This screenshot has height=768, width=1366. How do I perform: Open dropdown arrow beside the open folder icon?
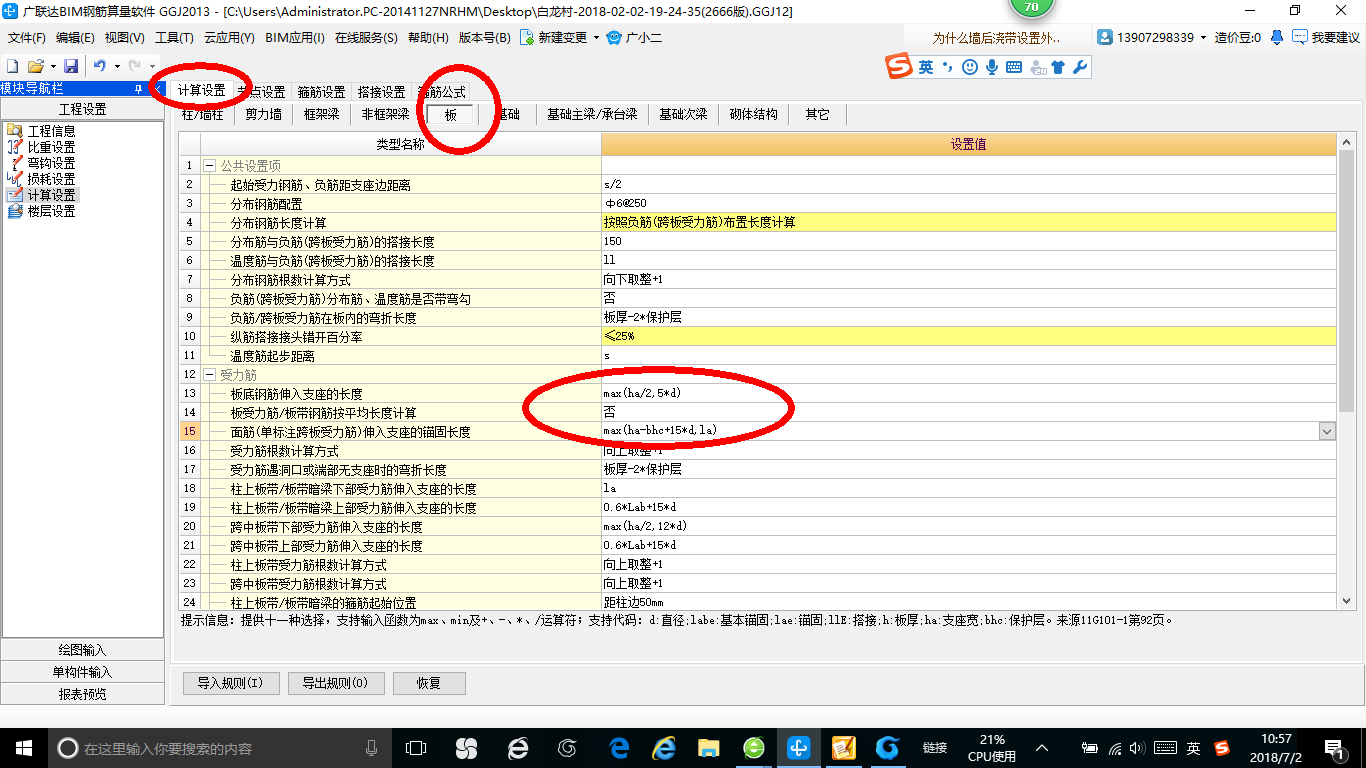(52, 66)
